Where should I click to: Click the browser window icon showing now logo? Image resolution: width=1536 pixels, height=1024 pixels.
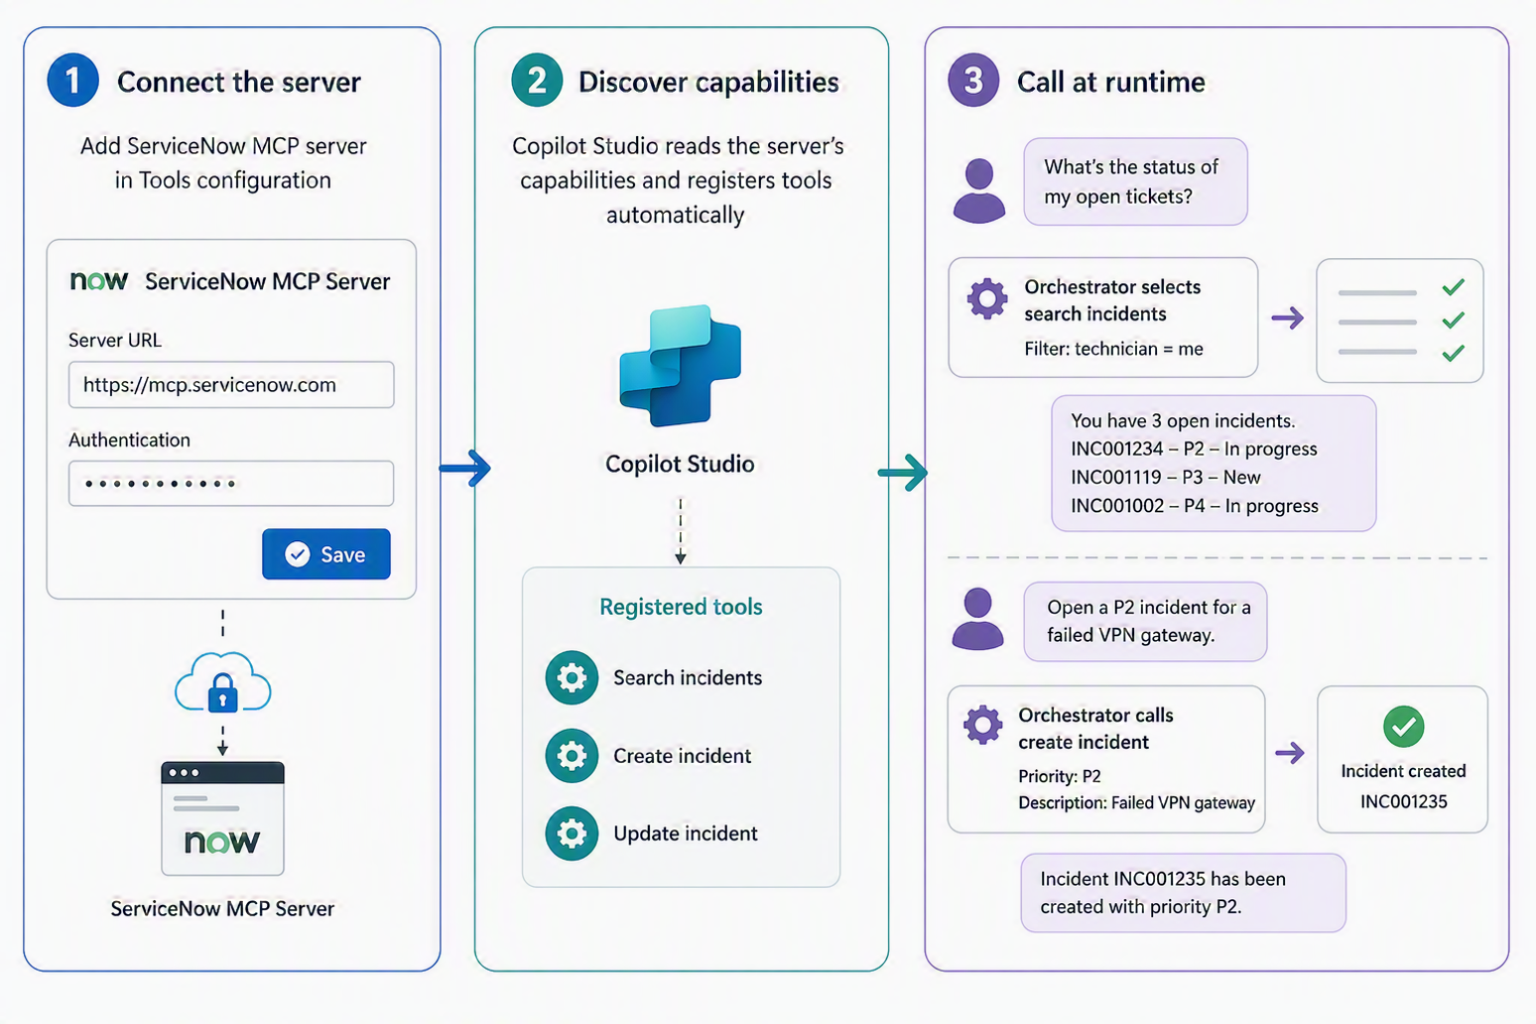pyautogui.click(x=223, y=818)
